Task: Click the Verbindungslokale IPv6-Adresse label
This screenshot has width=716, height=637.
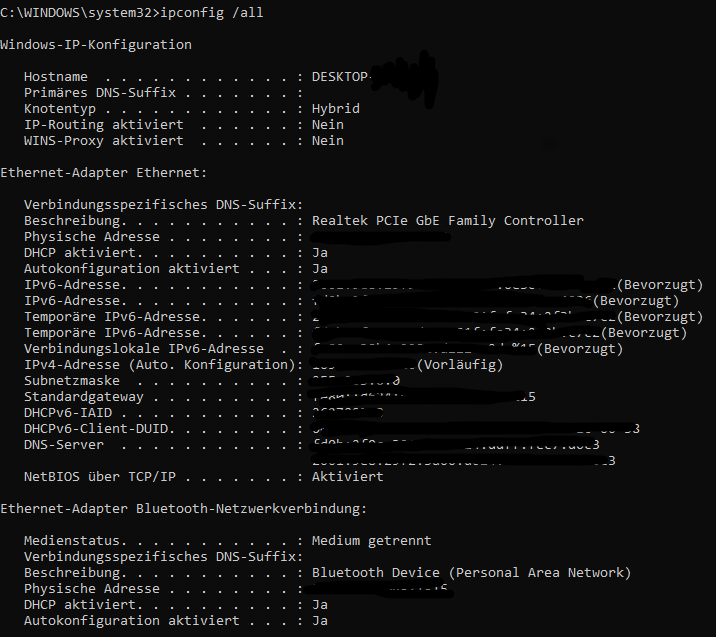Action: tap(144, 349)
